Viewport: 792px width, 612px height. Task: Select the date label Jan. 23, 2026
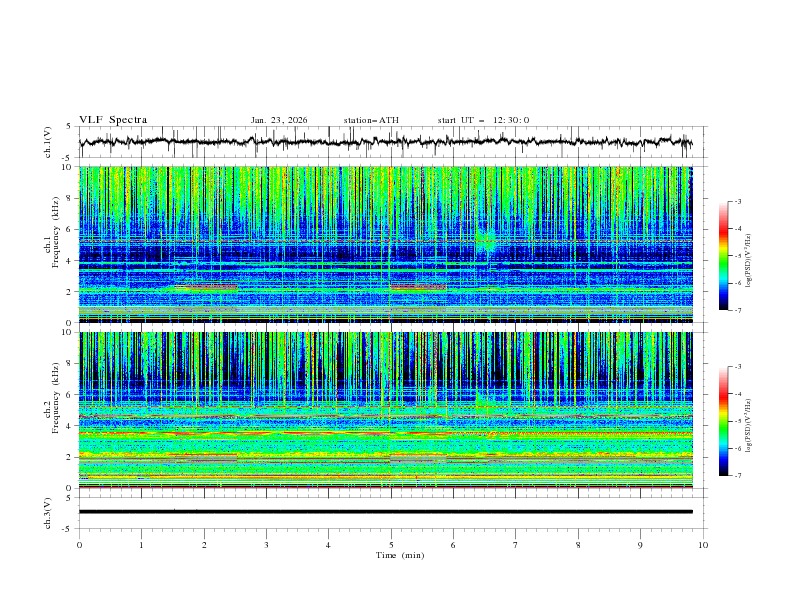coord(279,120)
